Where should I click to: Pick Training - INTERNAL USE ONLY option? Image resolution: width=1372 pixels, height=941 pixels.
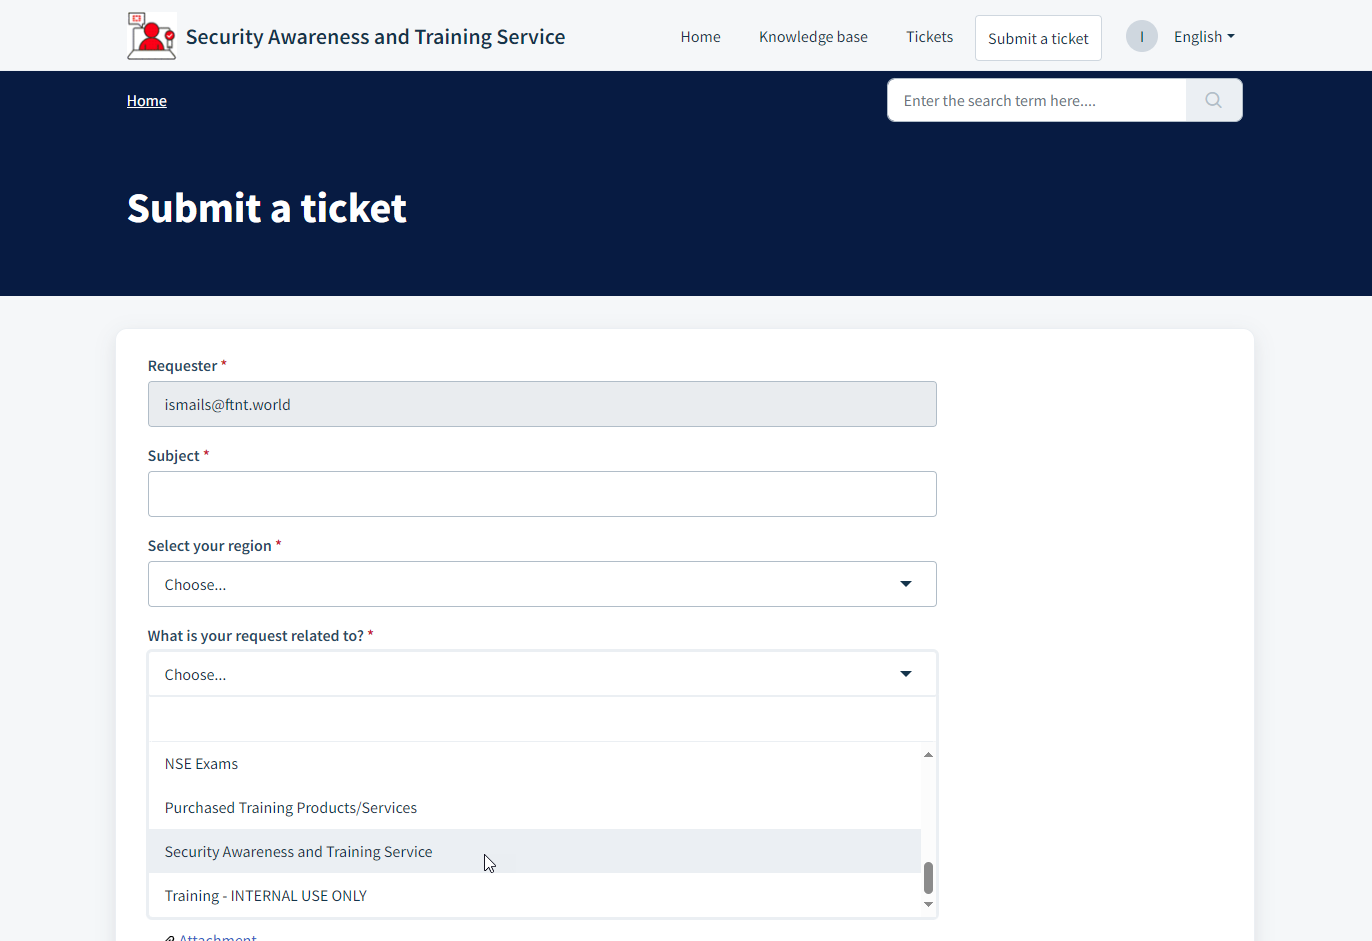[534, 896]
